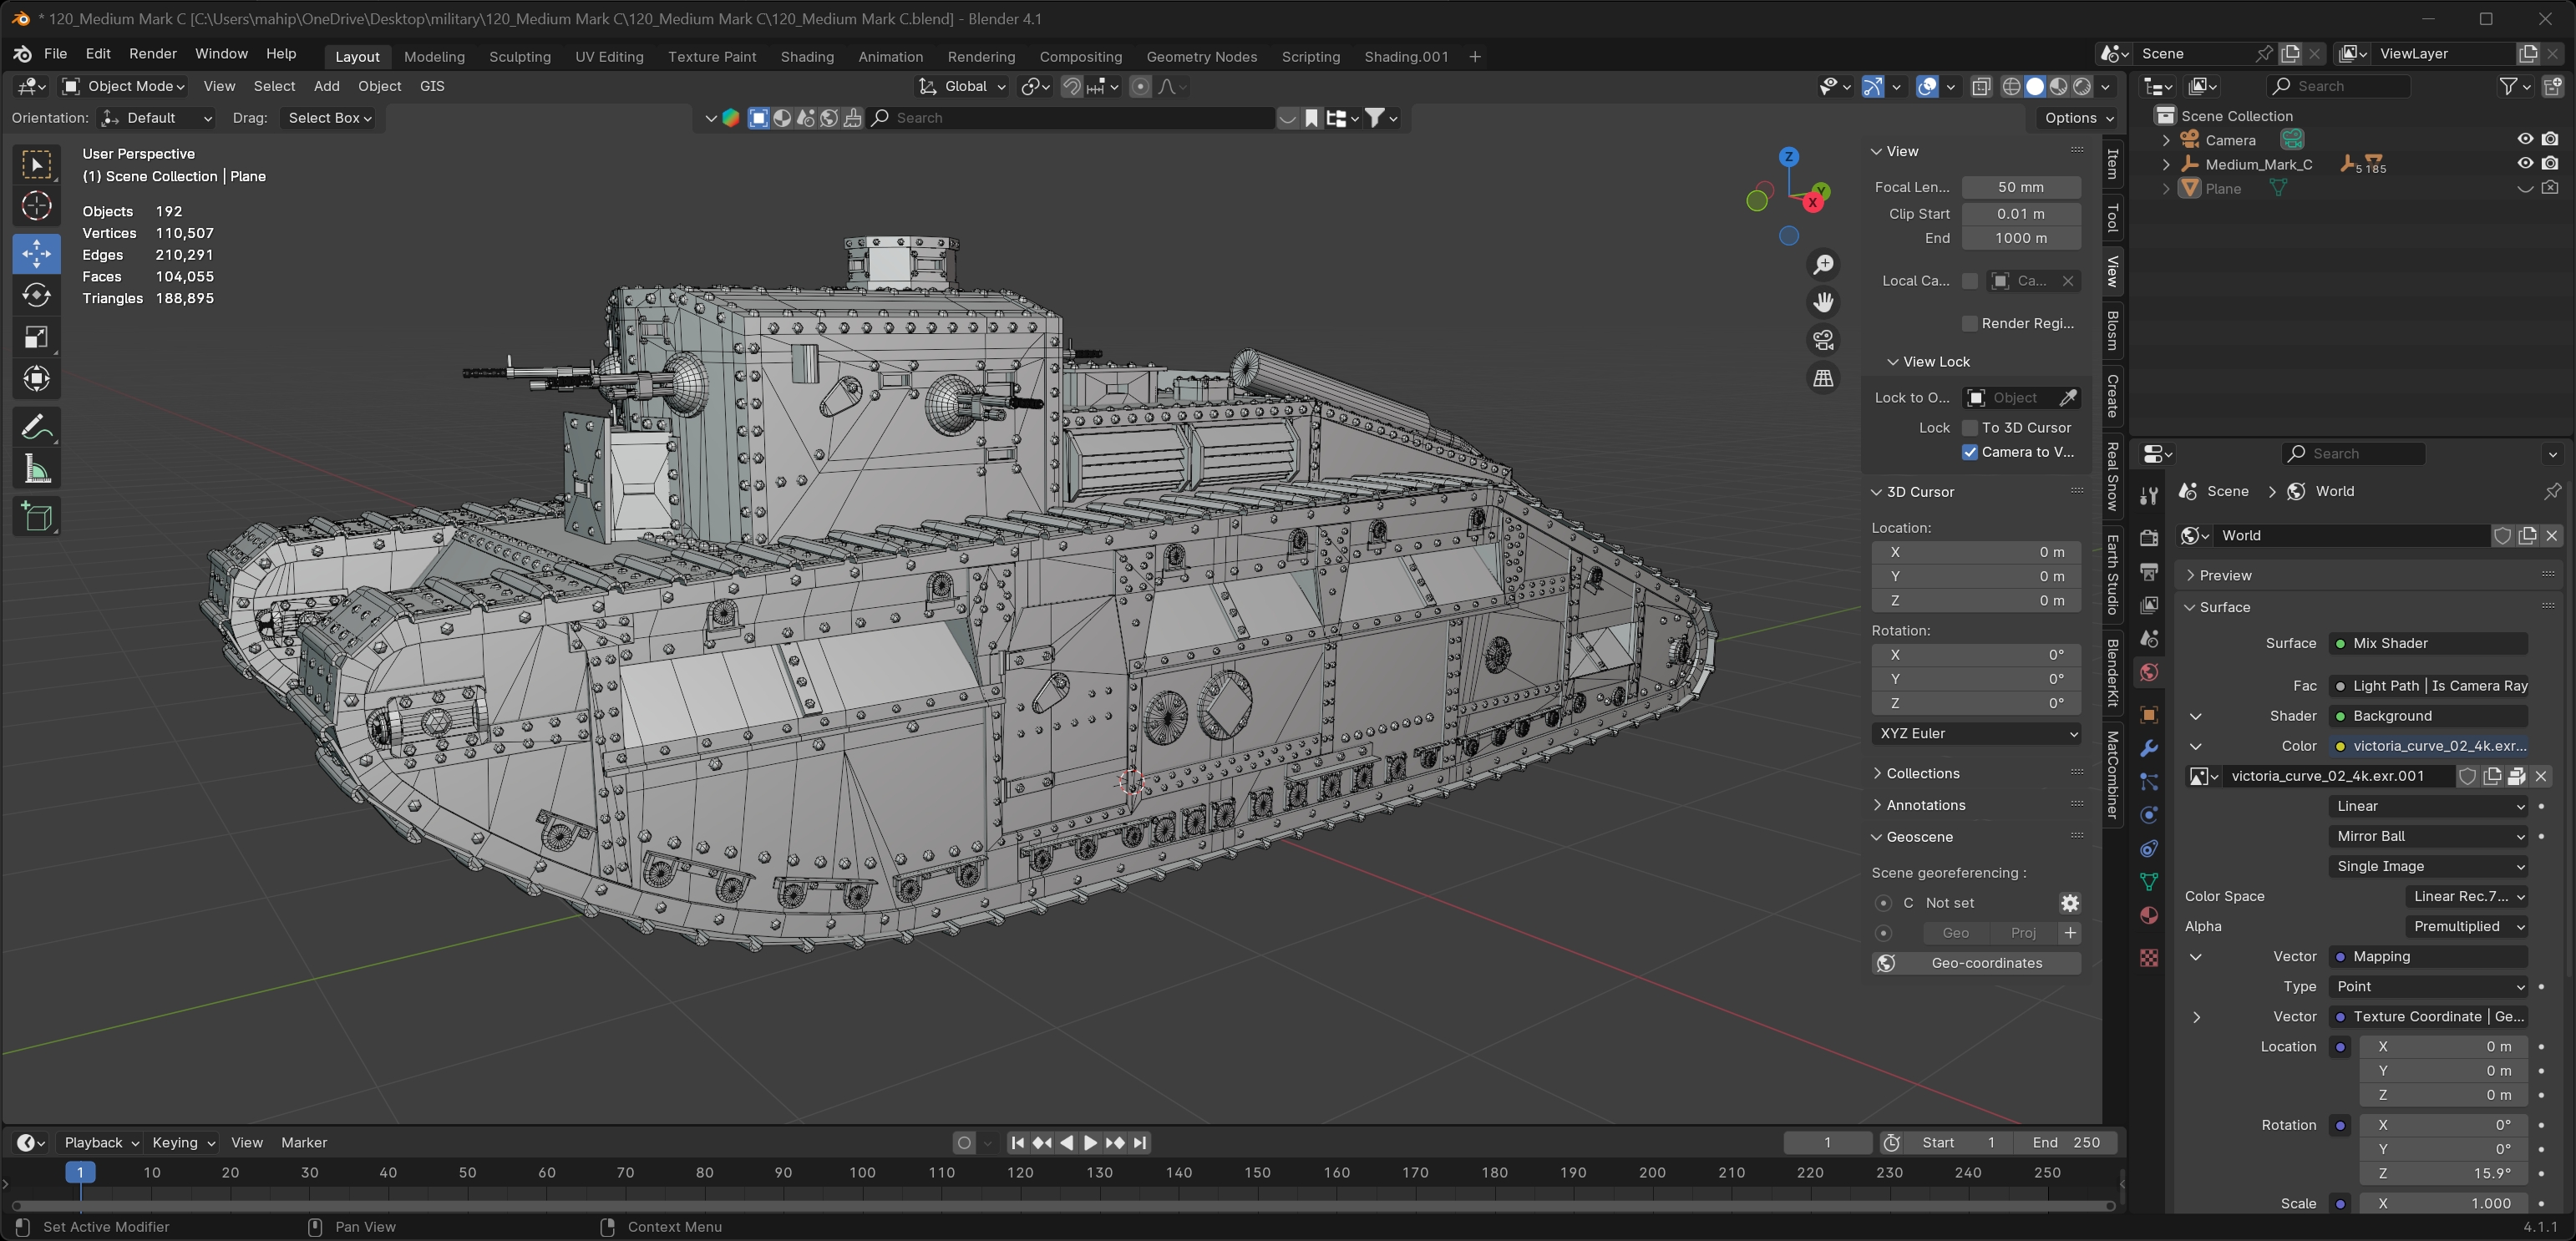Open the XYZ Euler rotation mode dropdown
Viewport: 2576px width, 1241px height.
[1976, 734]
